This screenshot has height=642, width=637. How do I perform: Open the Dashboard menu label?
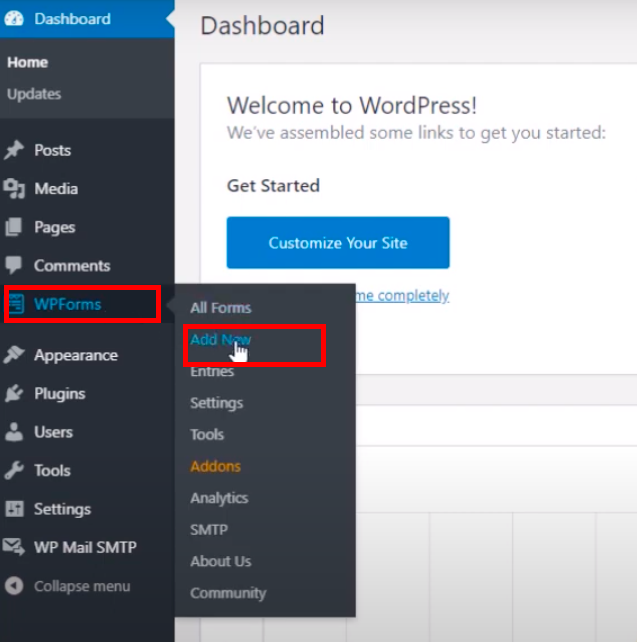72,19
